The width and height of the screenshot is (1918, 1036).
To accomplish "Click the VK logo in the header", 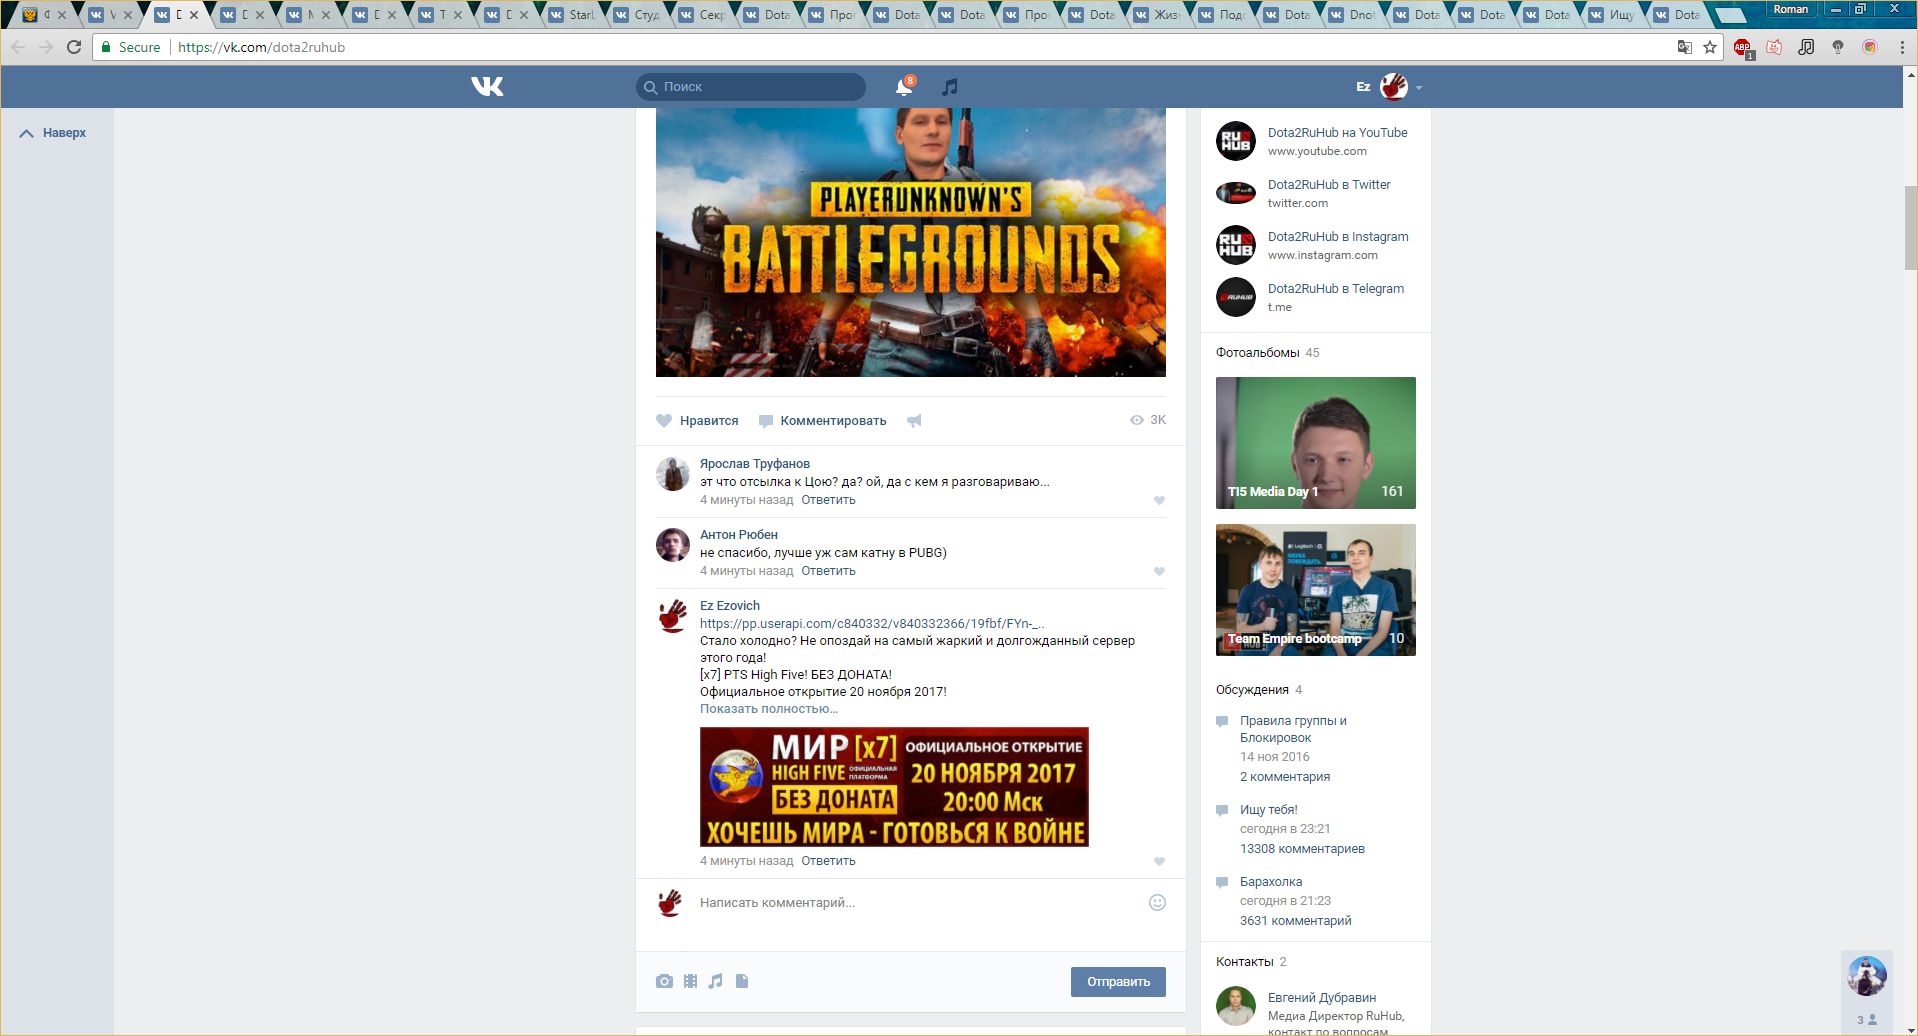I will pos(487,87).
